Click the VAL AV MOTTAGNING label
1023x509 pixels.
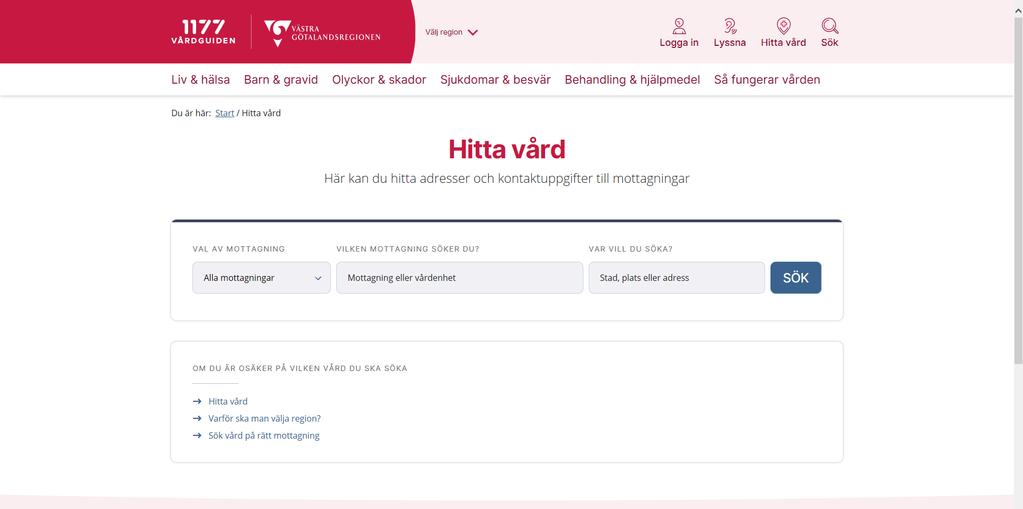point(239,249)
